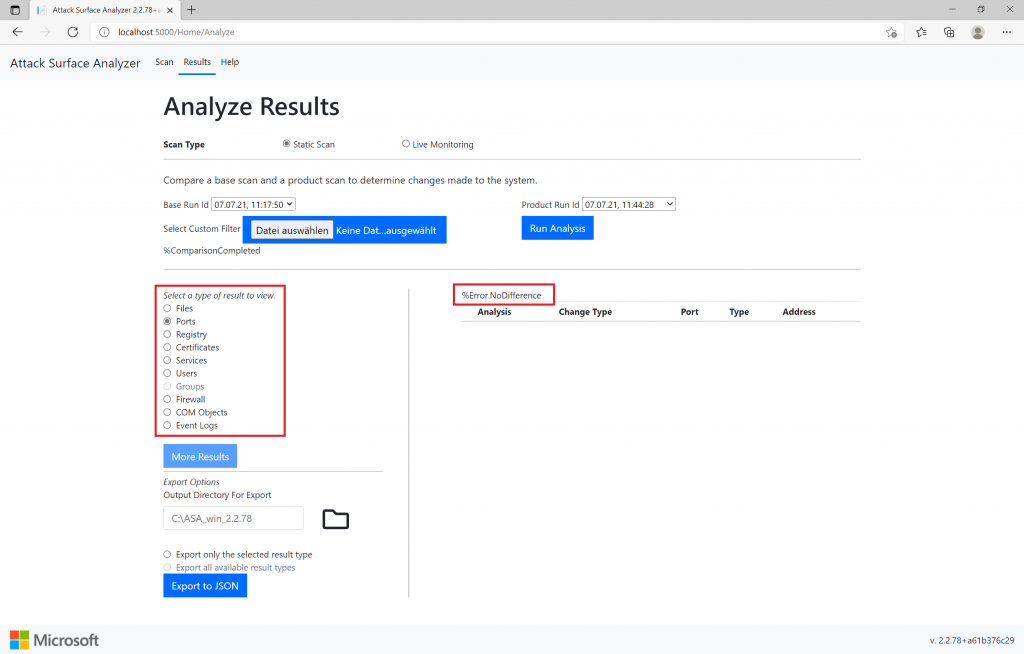Open the Favorites list icon
The width and height of the screenshot is (1024, 654).
tap(921, 32)
